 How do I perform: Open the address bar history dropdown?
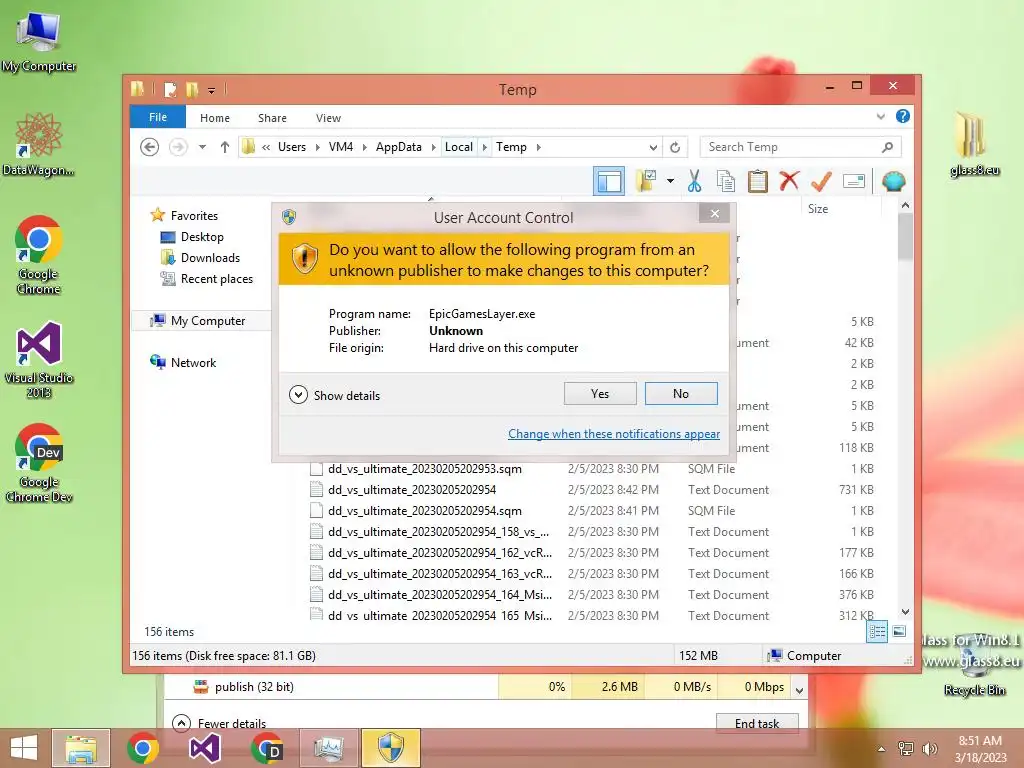[653, 148]
